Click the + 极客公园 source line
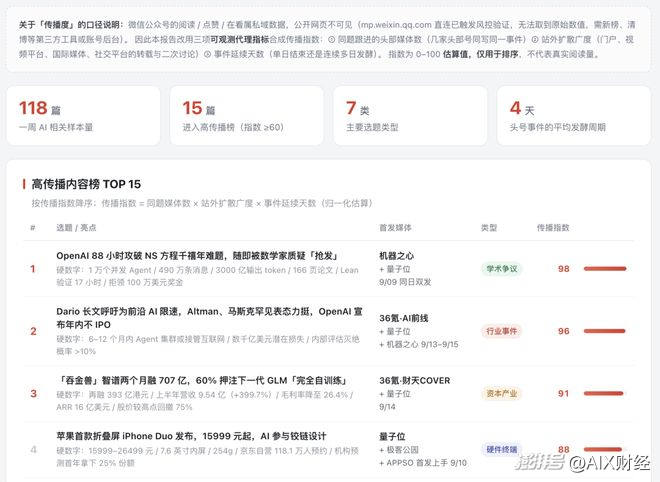This screenshot has height=482, width=660. tap(399, 450)
